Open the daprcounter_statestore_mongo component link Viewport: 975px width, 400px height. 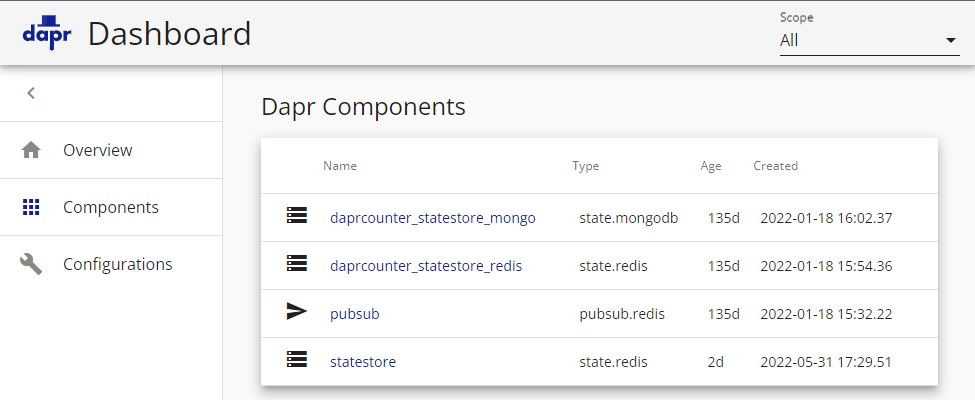(432, 217)
